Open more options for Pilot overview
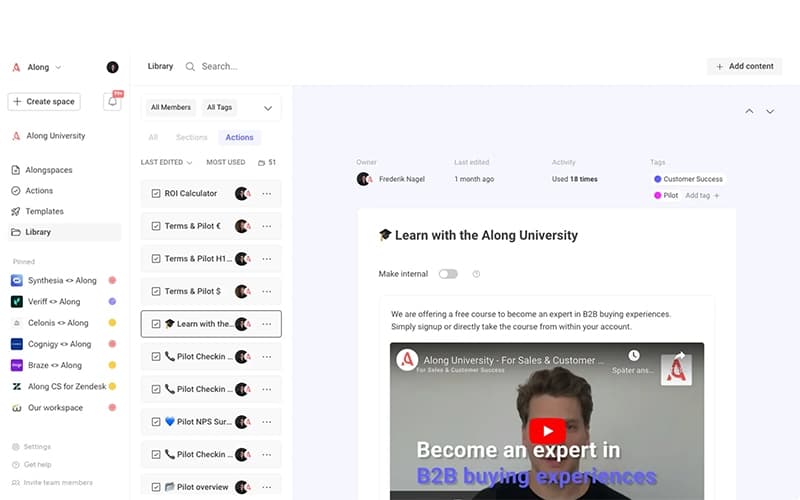Viewport: 800px width, 500px height. pos(266,487)
